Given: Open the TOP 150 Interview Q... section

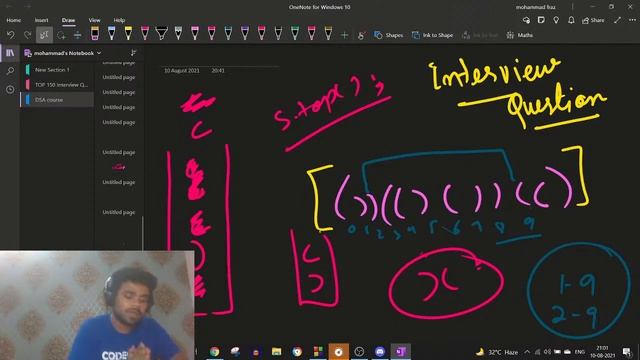Looking at the screenshot, I should pos(57,85).
